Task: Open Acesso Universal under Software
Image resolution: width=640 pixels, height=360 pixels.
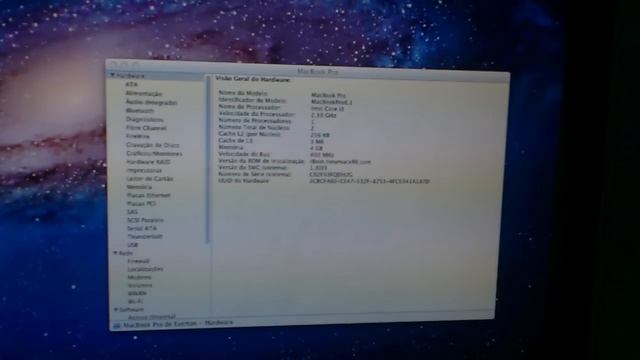Action: [x=152, y=317]
